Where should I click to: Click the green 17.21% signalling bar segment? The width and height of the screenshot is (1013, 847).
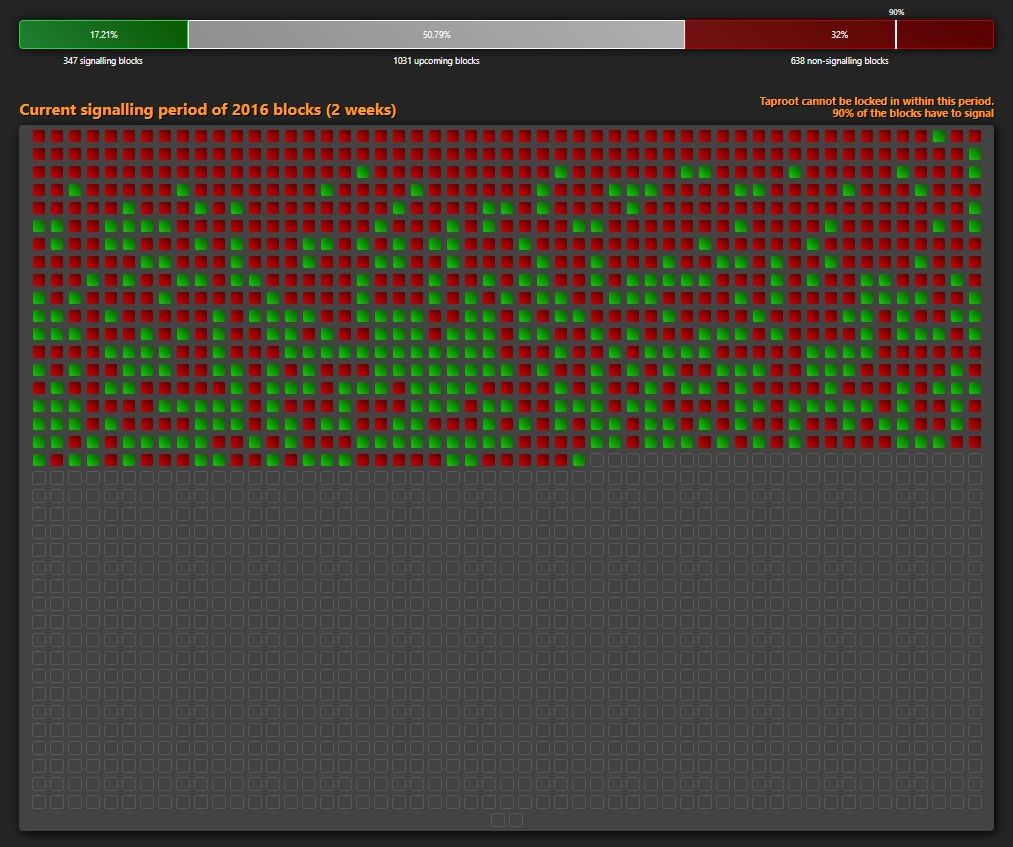103,34
